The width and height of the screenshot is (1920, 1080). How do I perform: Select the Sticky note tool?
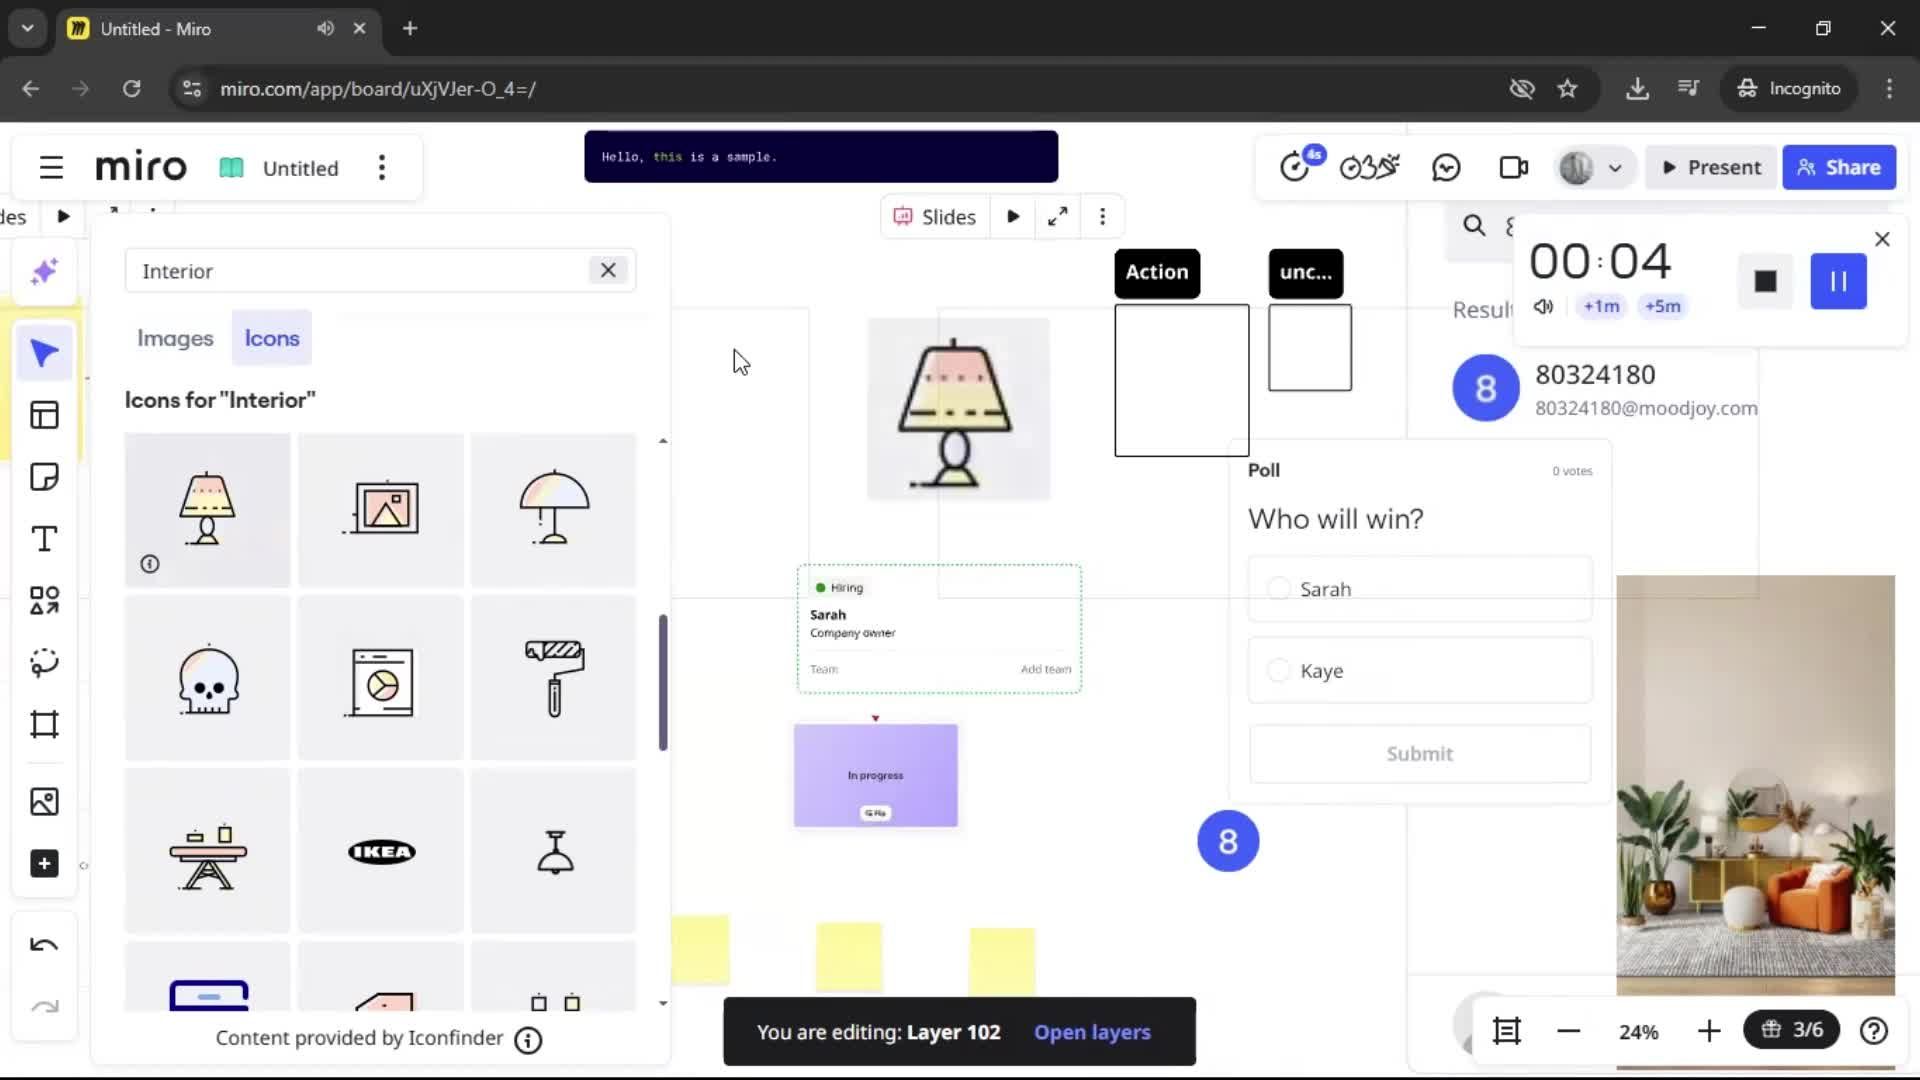click(44, 477)
